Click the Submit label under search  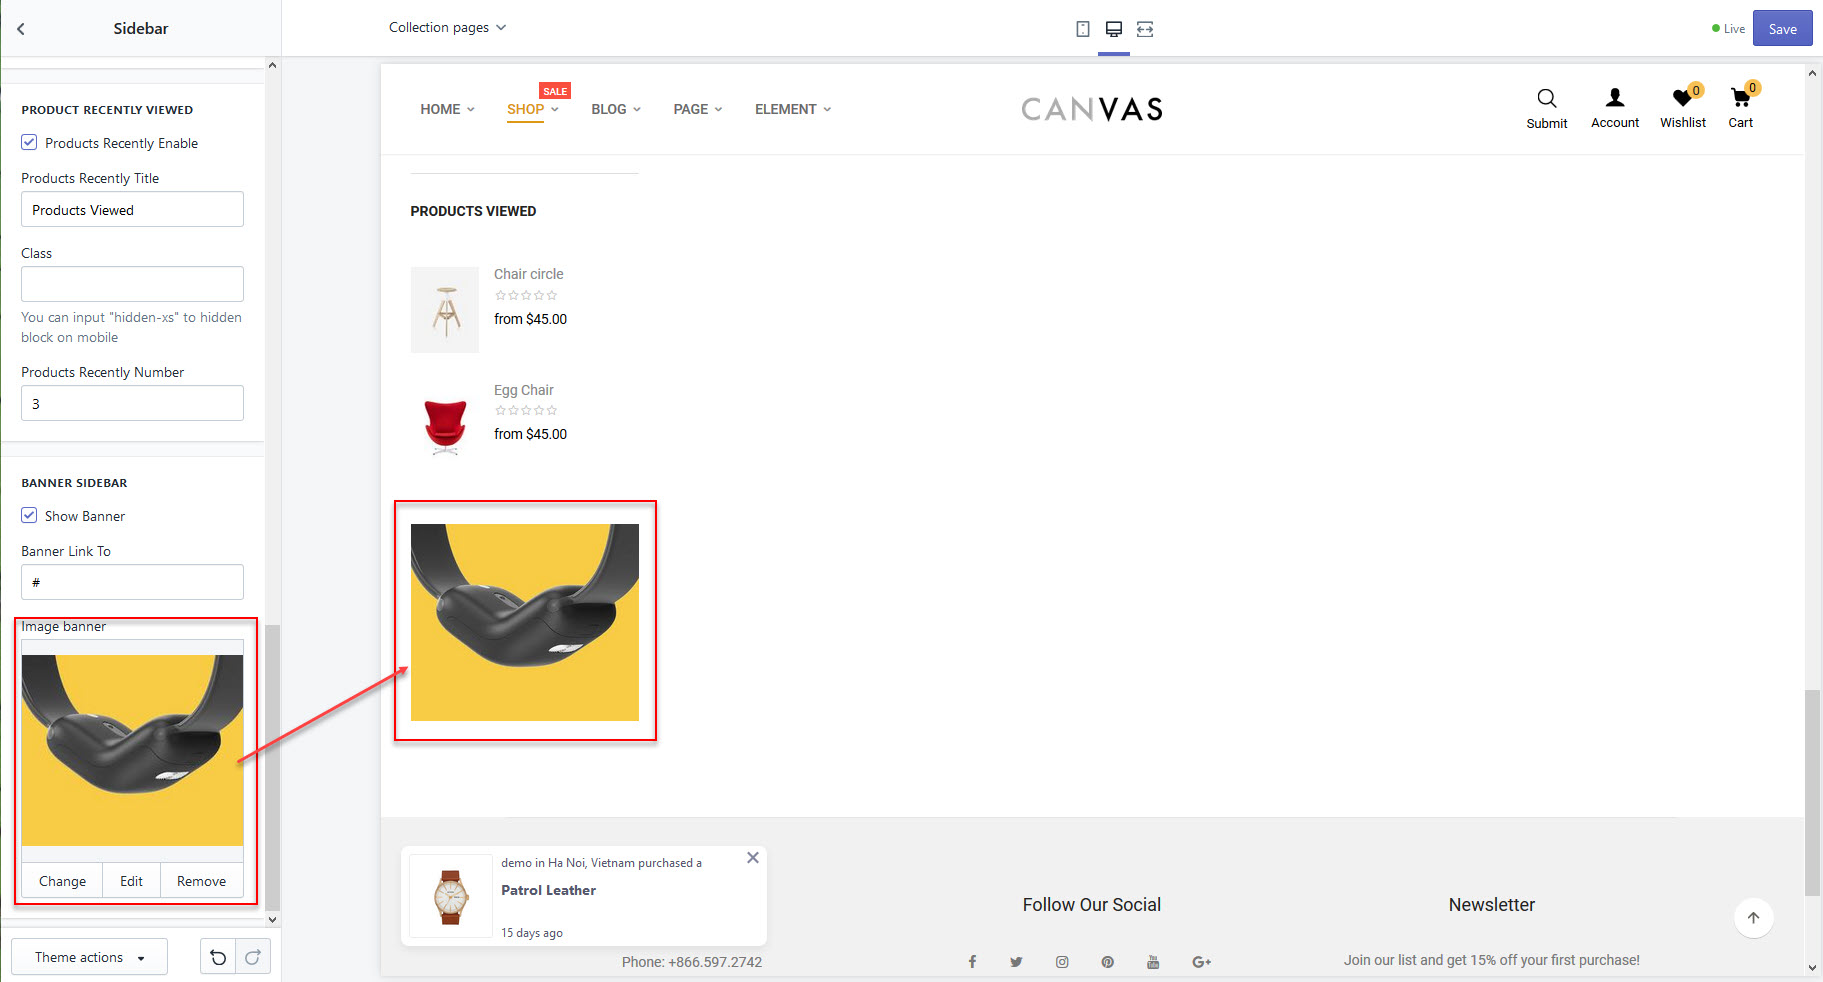(x=1547, y=123)
